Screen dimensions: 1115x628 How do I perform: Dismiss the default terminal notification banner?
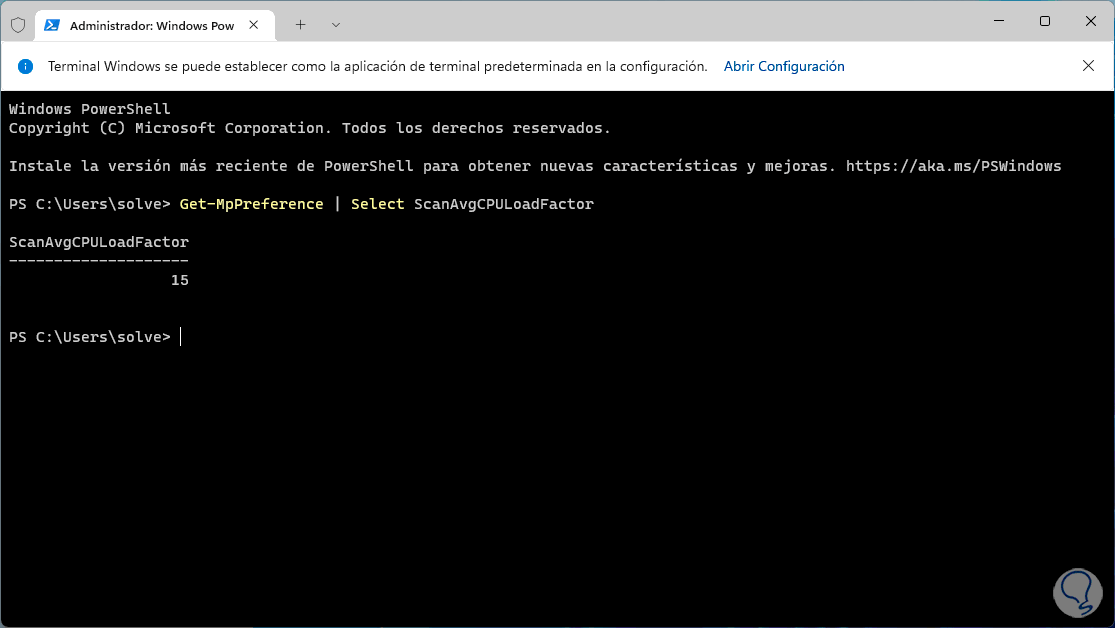(x=1088, y=66)
